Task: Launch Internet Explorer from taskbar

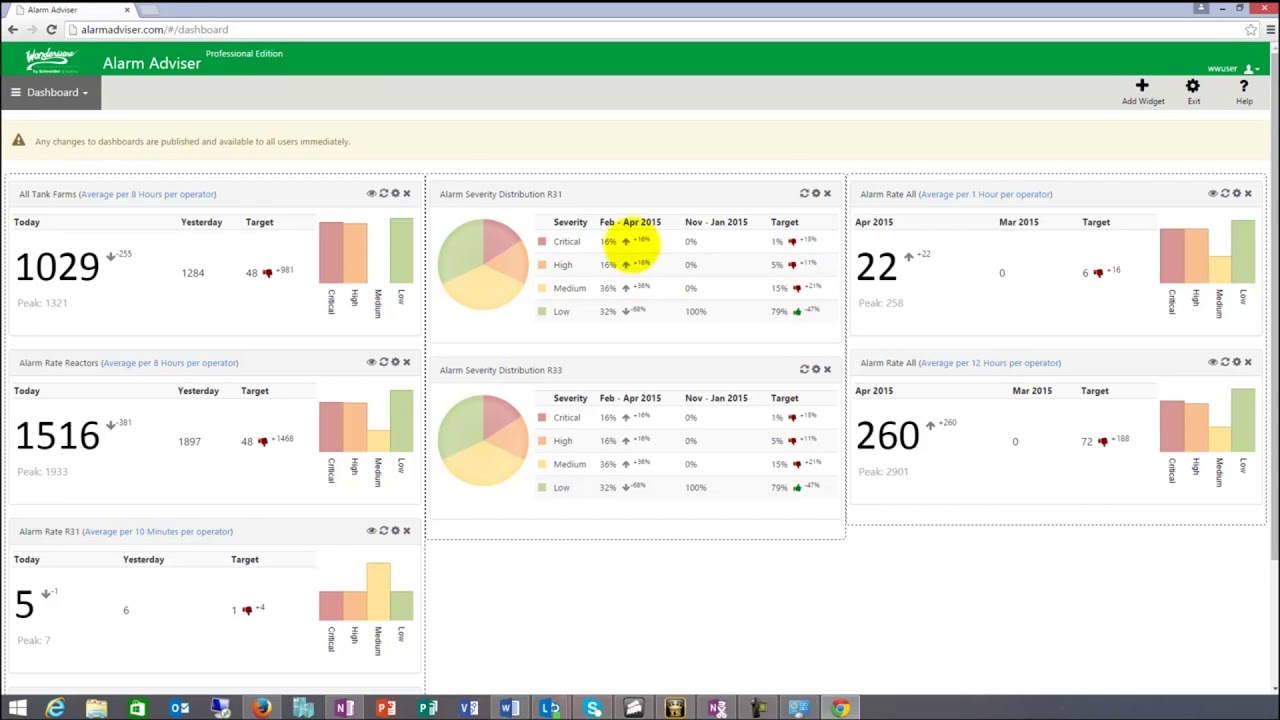Action: (x=55, y=709)
